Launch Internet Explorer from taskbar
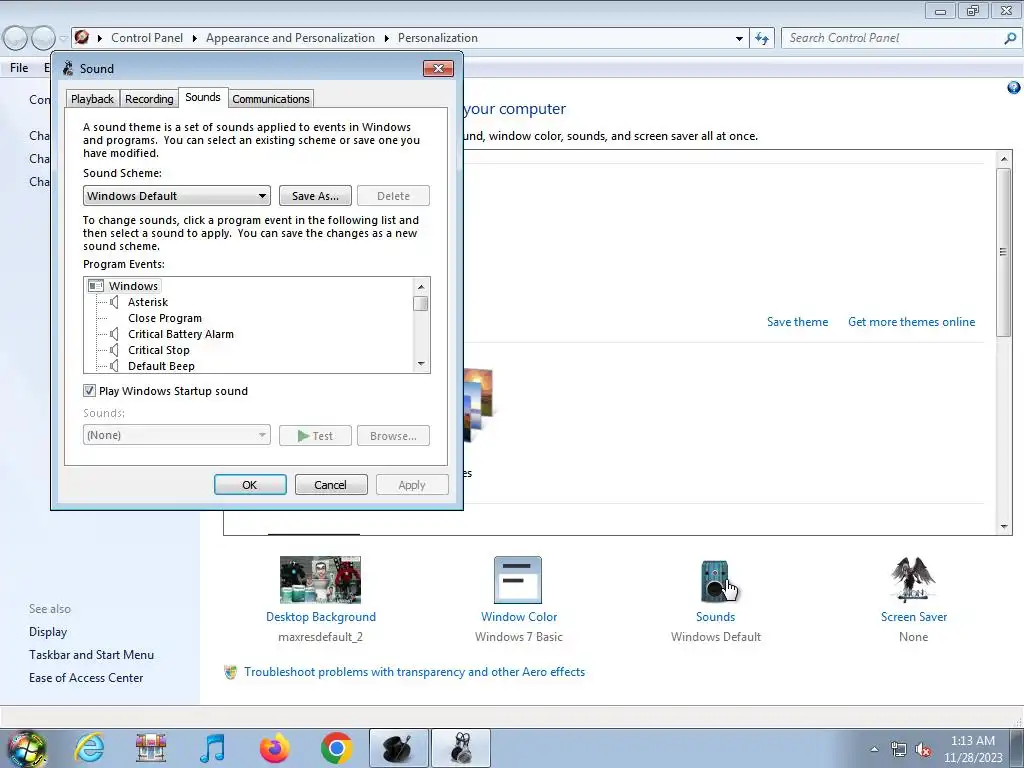 [x=89, y=748]
